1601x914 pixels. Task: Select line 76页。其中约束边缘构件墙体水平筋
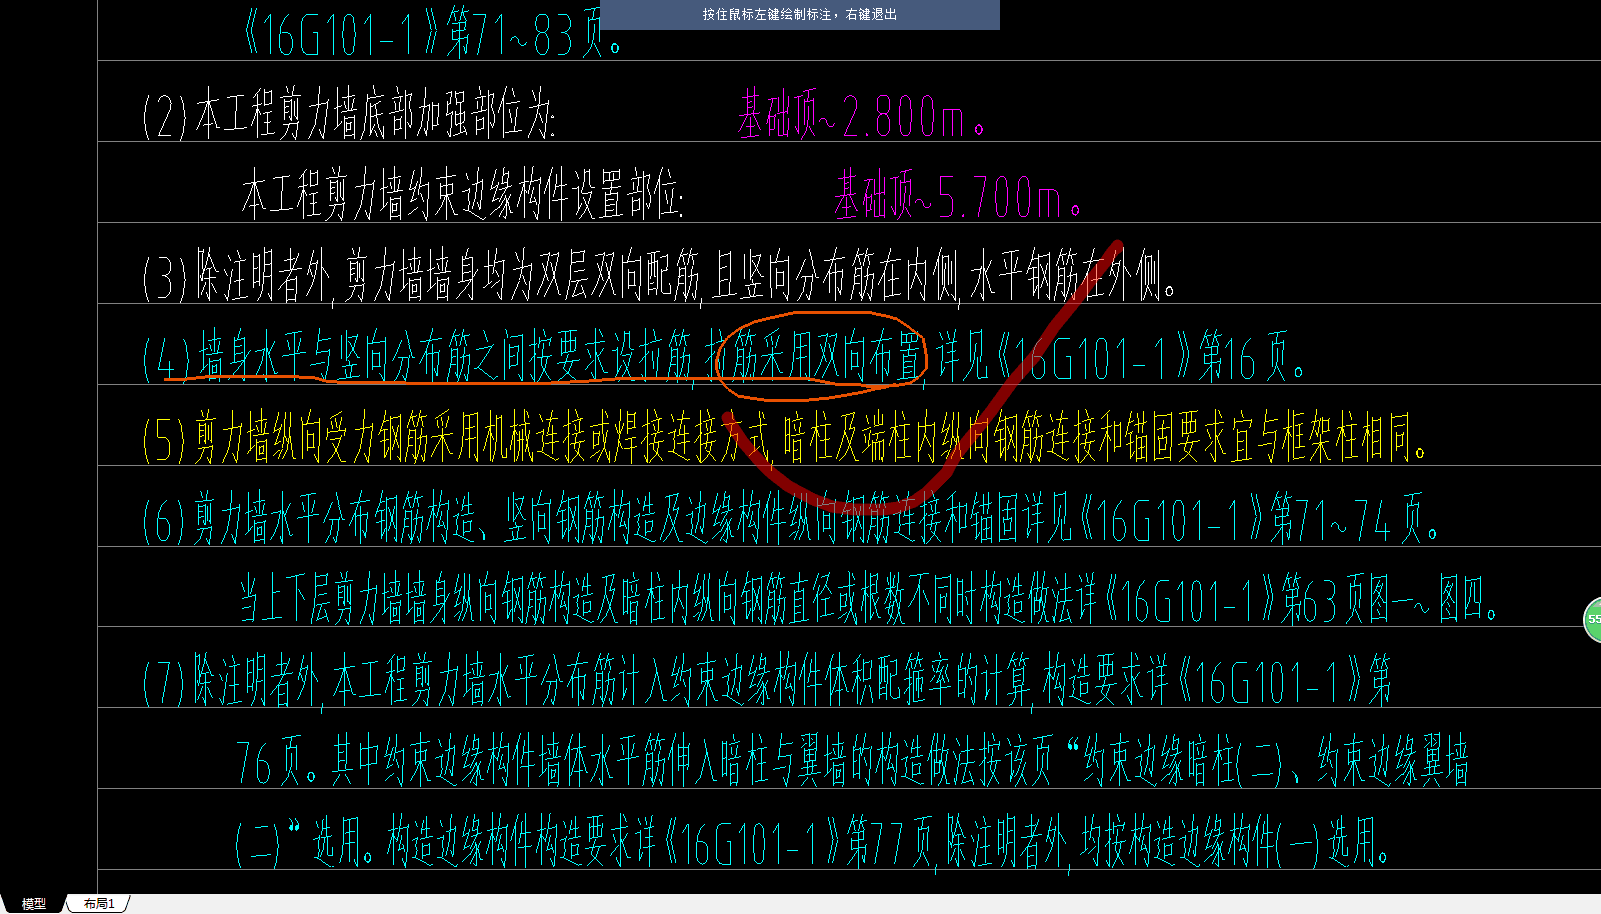point(853,762)
